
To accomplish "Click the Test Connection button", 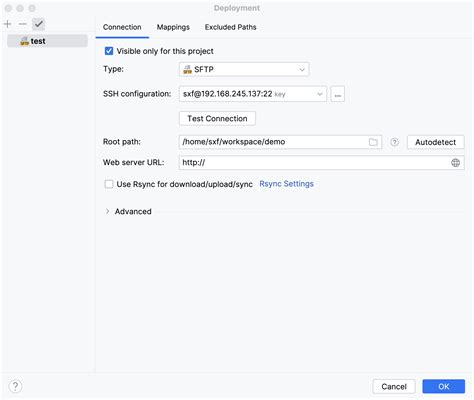I will [x=217, y=119].
